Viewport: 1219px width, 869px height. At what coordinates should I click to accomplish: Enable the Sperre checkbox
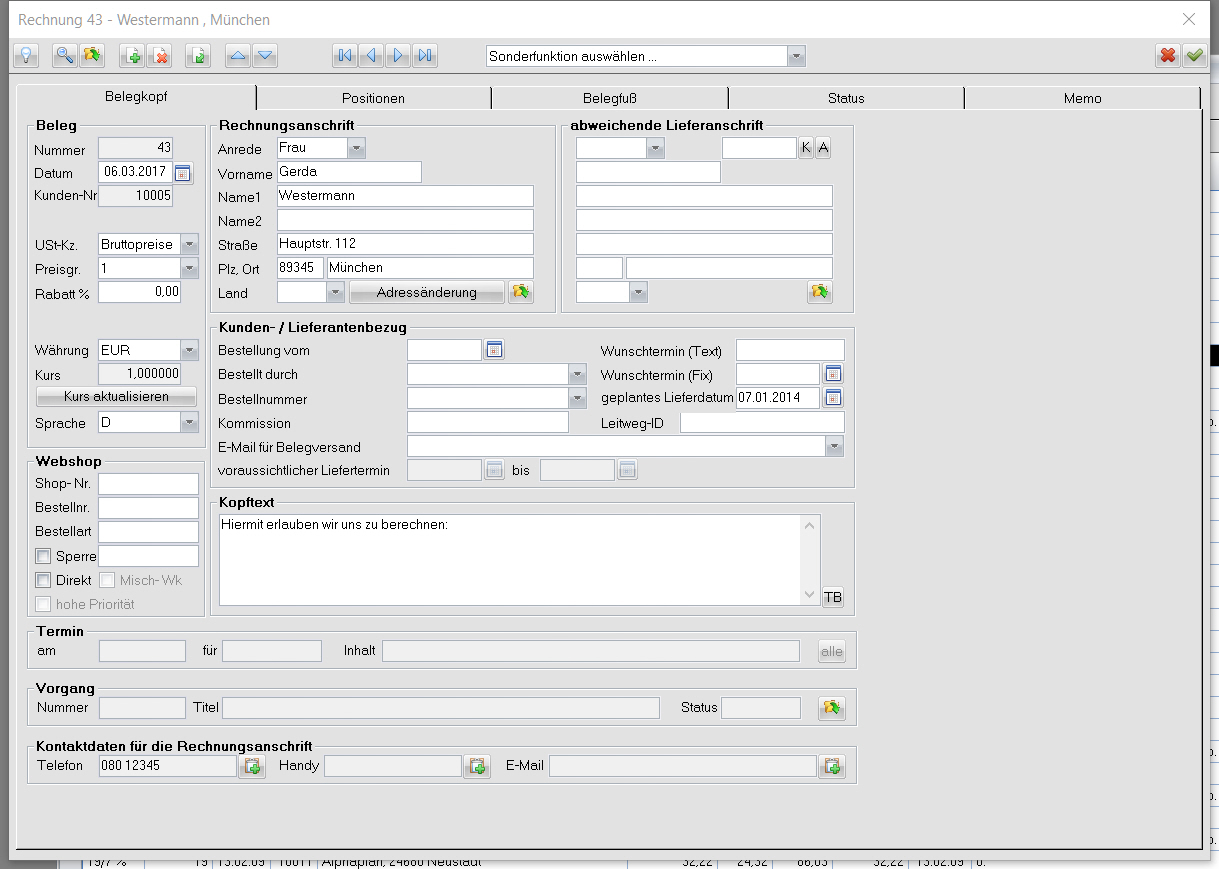43,556
